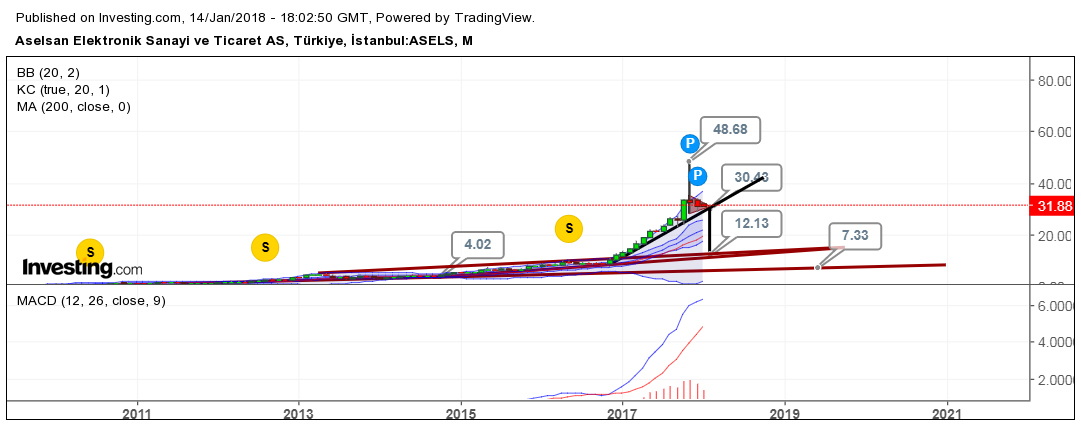Click the Aselsan Elektronik chart title
This screenshot has height=424, width=1081.
tap(244, 41)
